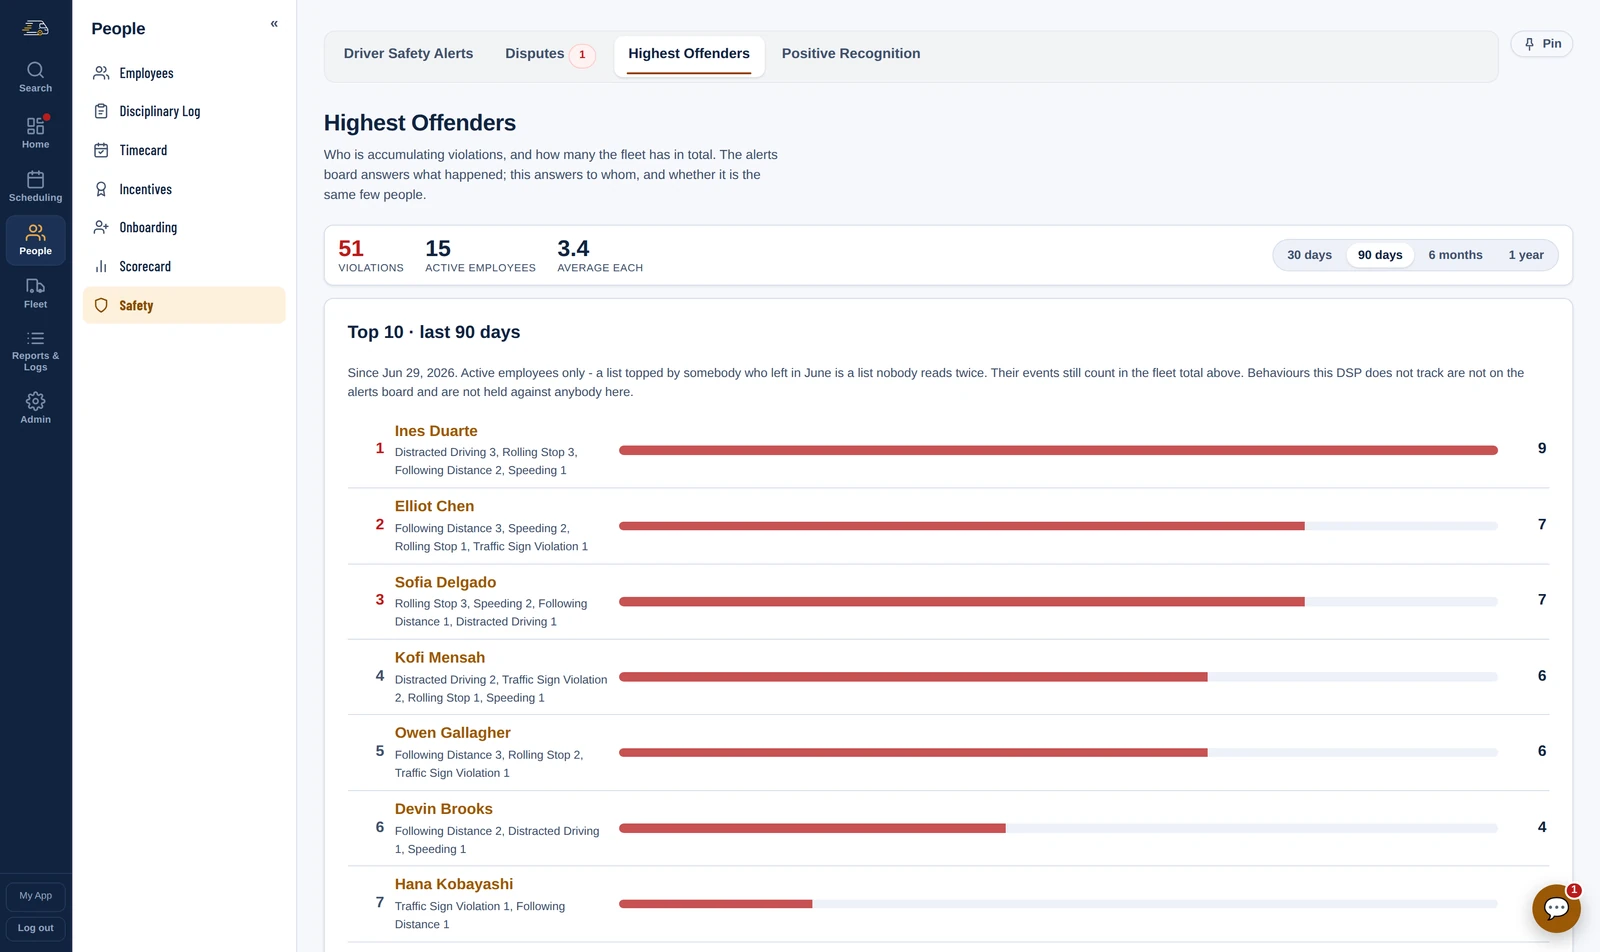Click the Employees sidebar icon
Image resolution: width=1600 pixels, height=952 pixels.
(101, 73)
